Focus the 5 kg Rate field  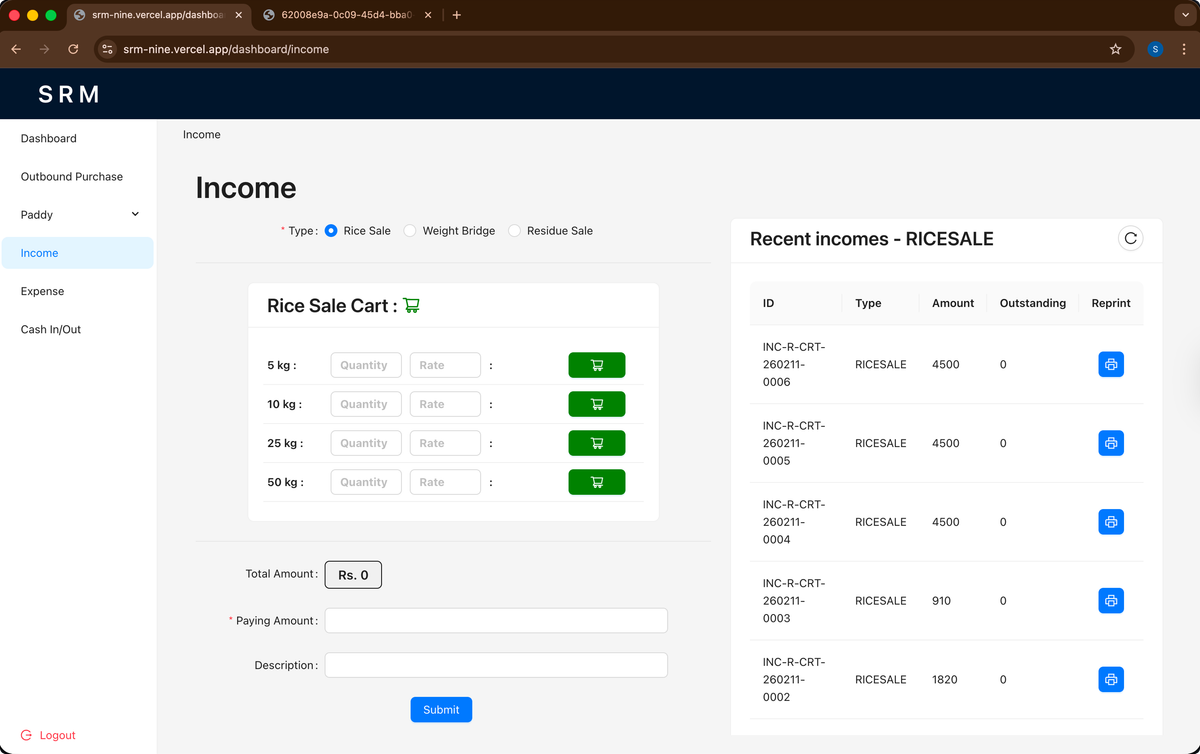coord(445,365)
